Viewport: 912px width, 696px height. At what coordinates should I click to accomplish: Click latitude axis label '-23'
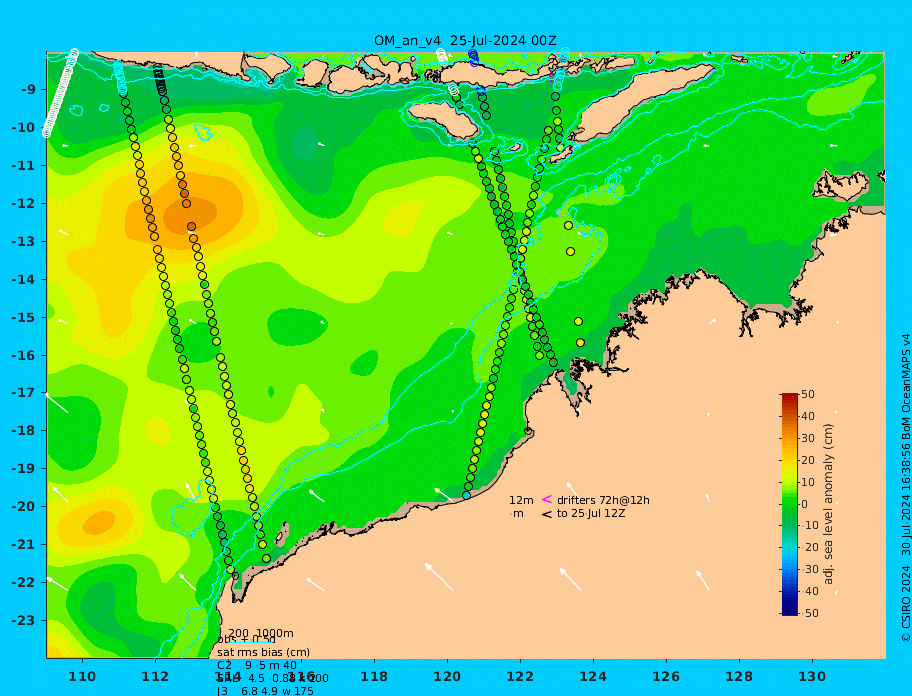click(x=24, y=620)
